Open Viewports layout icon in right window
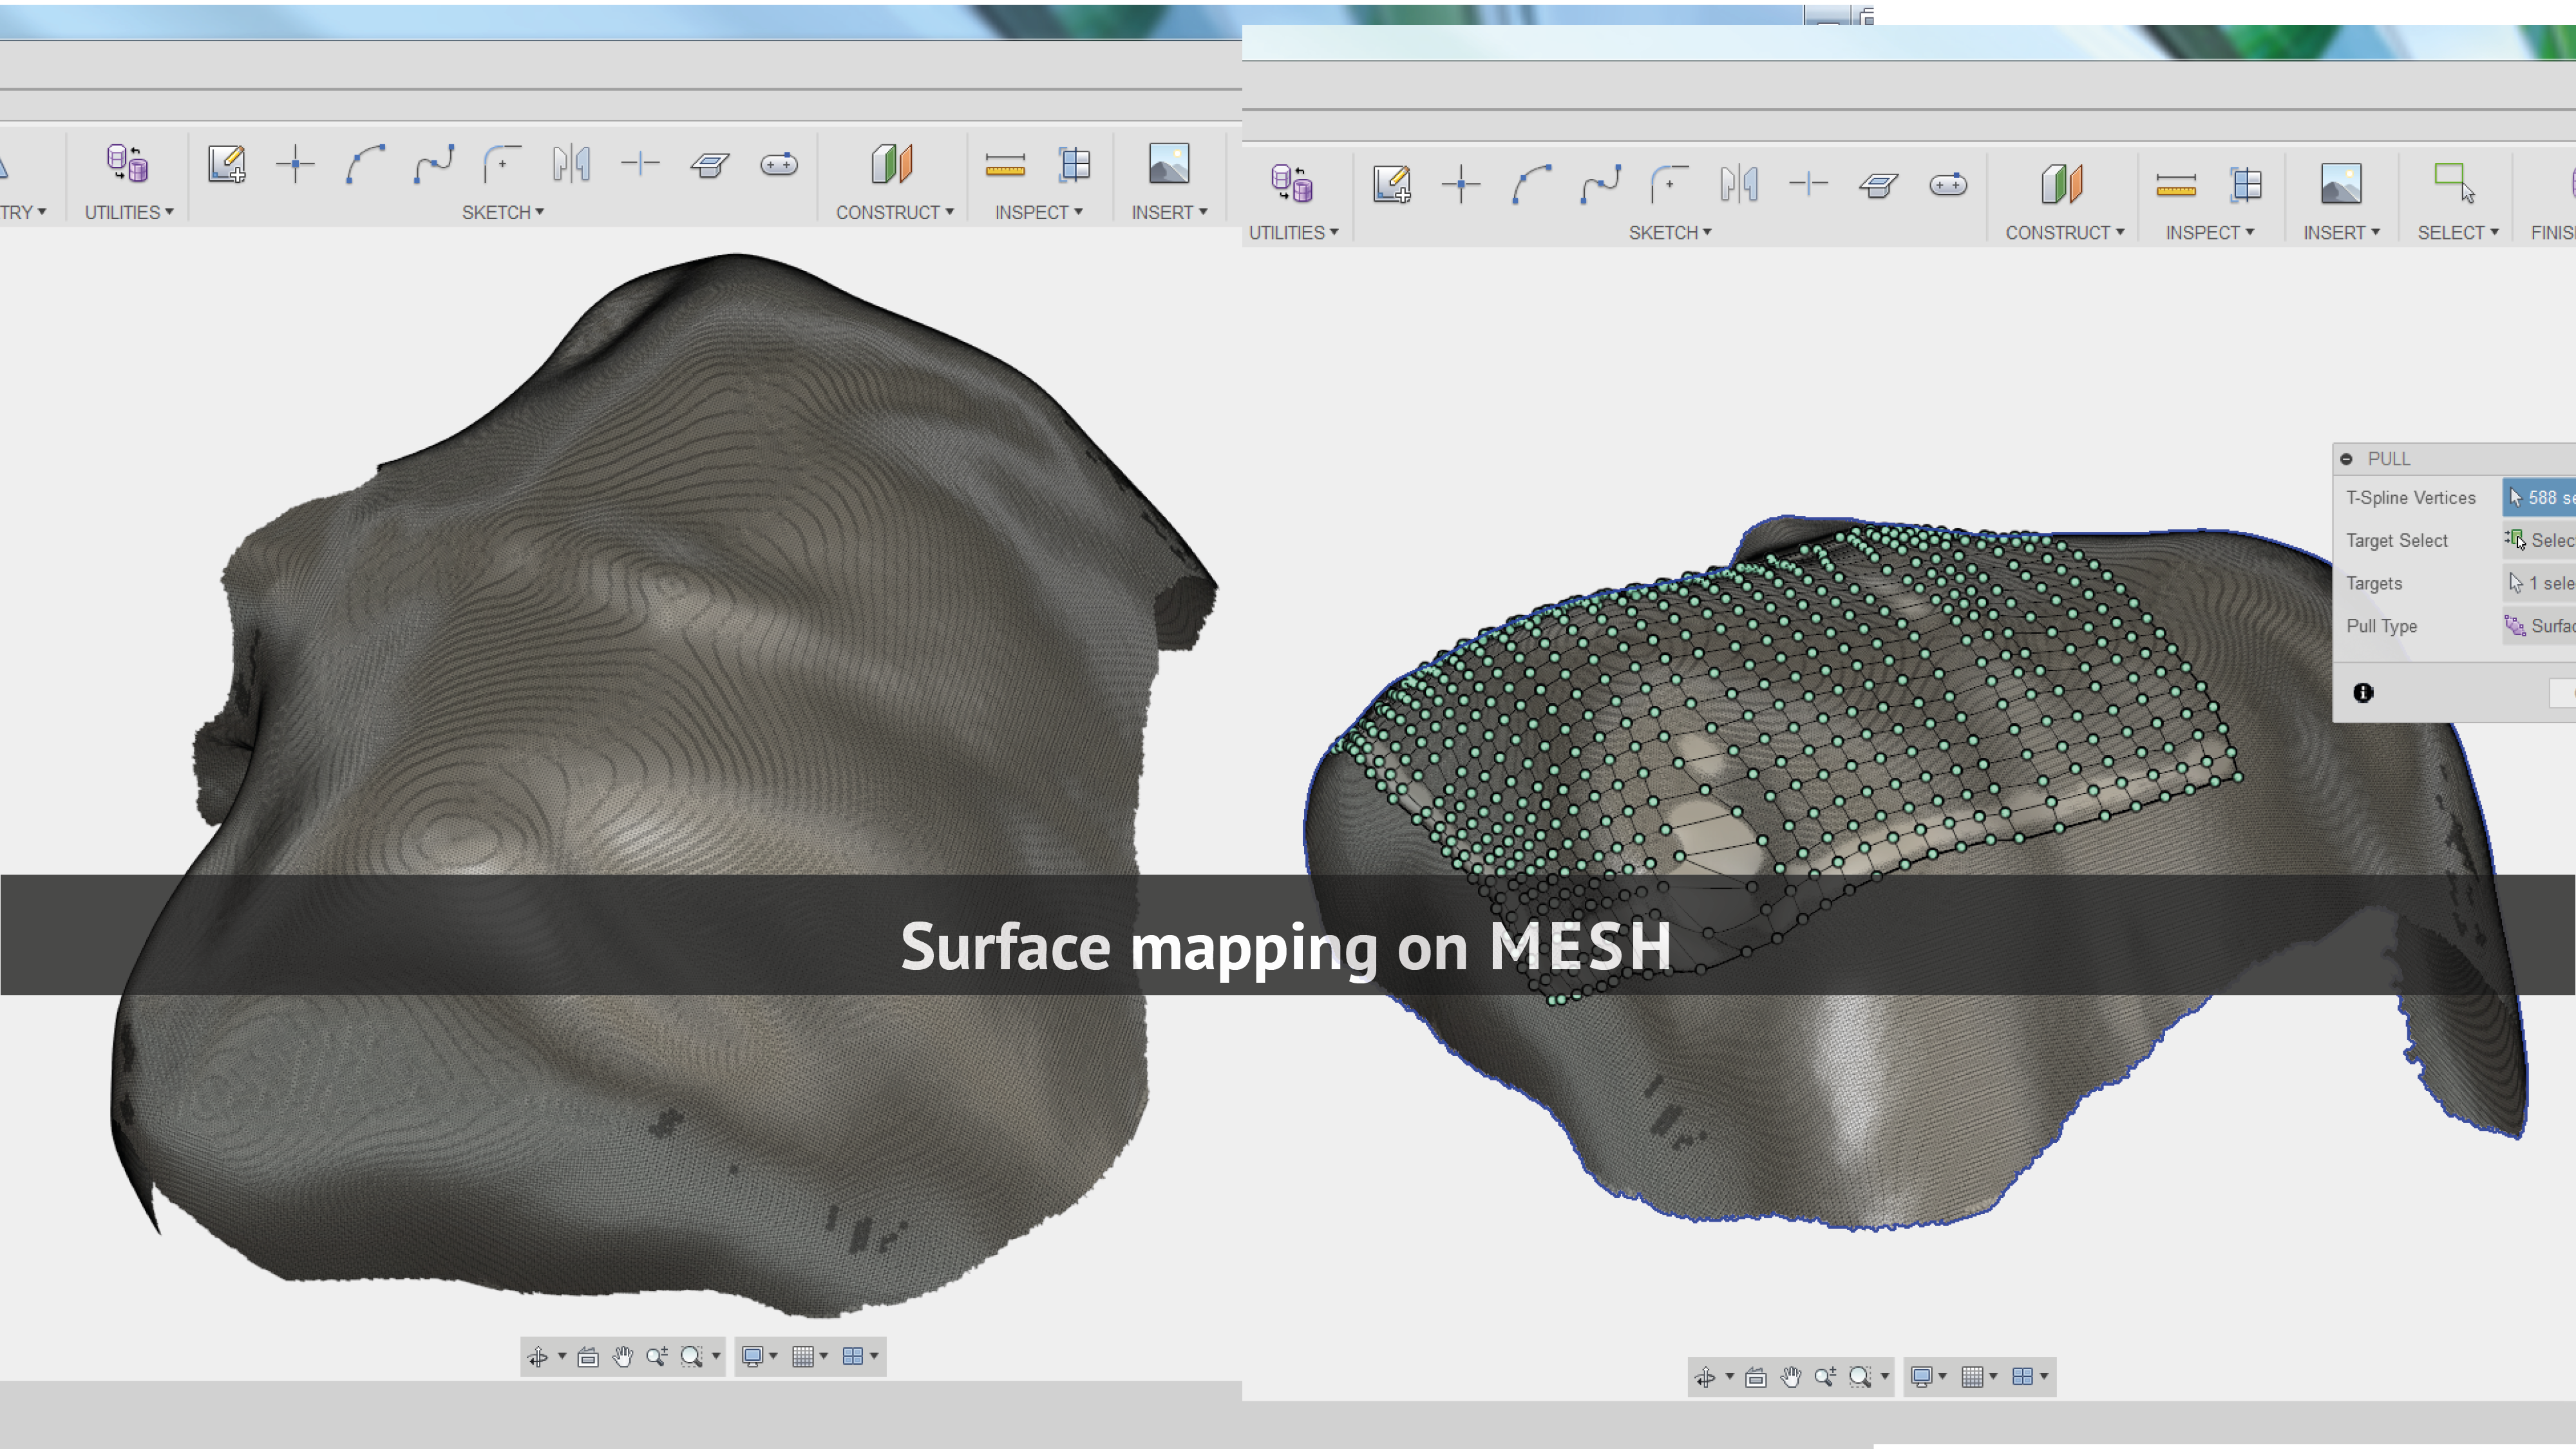The height and width of the screenshot is (1449, 2576). pyautogui.click(x=2022, y=1377)
